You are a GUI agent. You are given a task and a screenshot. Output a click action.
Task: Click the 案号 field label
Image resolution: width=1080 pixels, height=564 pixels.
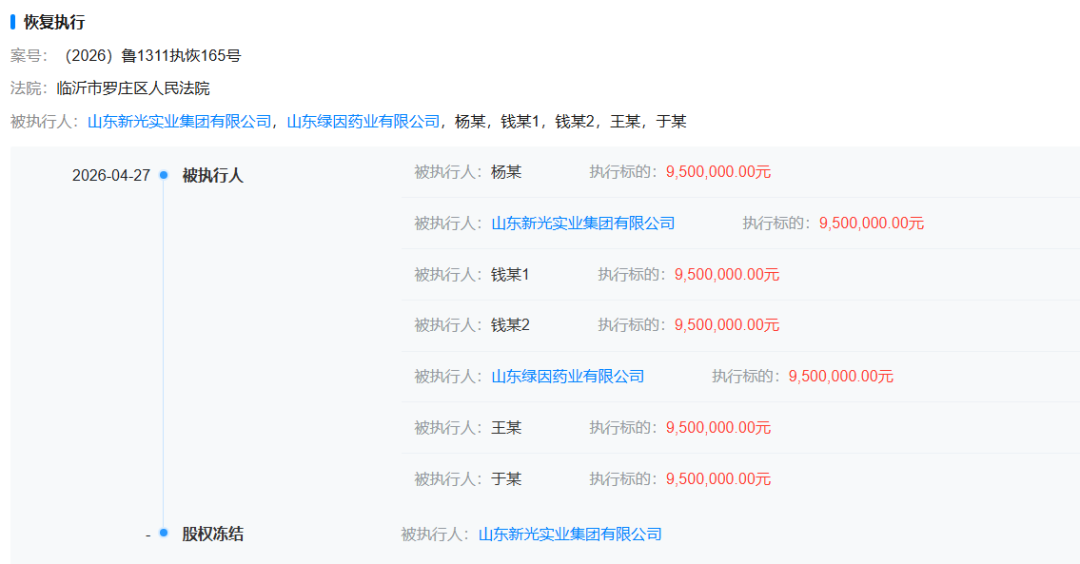point(29,56)
